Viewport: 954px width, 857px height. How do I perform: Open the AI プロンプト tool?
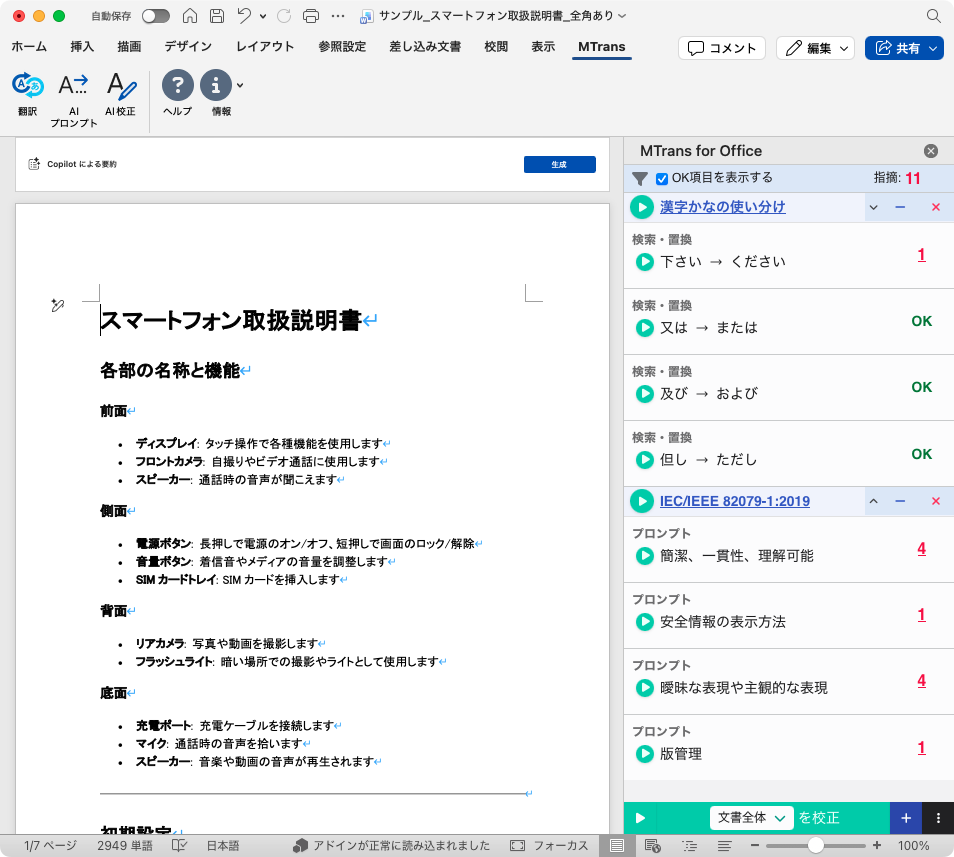(73, 87)
